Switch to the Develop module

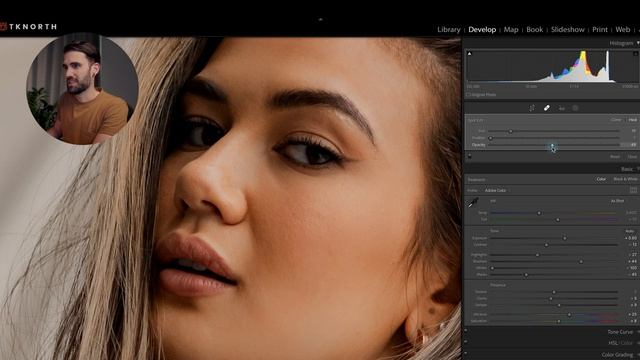click(x=482, y=29)
